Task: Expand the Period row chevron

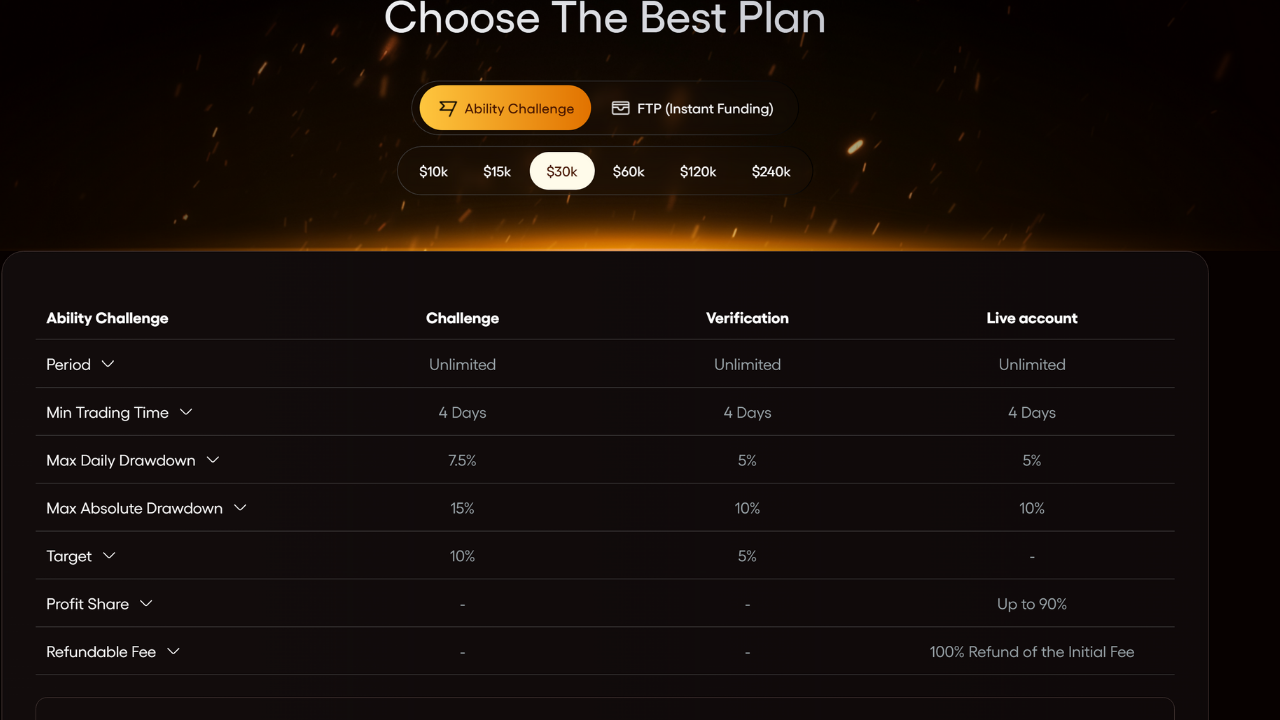Action: (108, 364)
